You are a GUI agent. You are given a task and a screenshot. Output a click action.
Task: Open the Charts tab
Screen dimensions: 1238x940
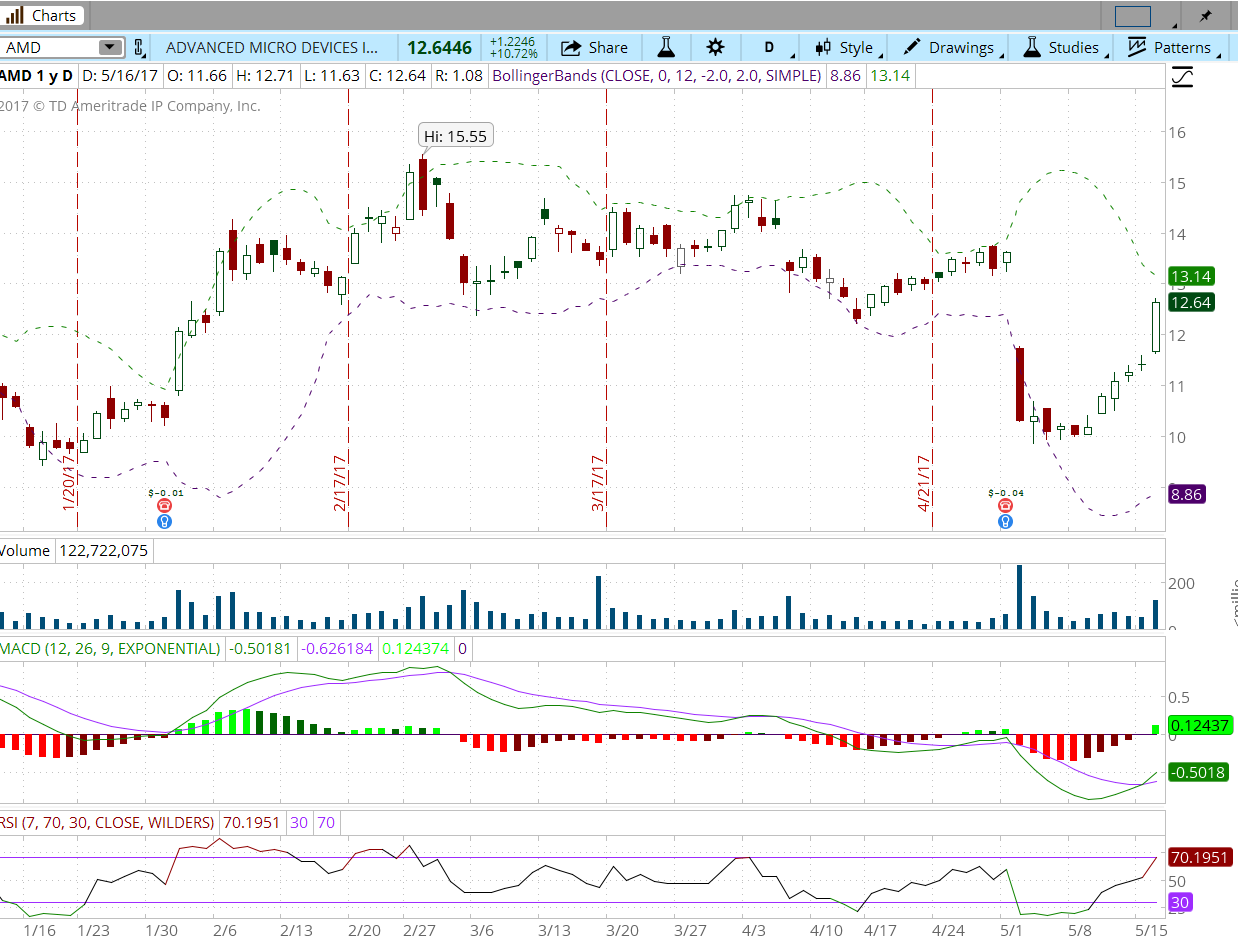43,15
